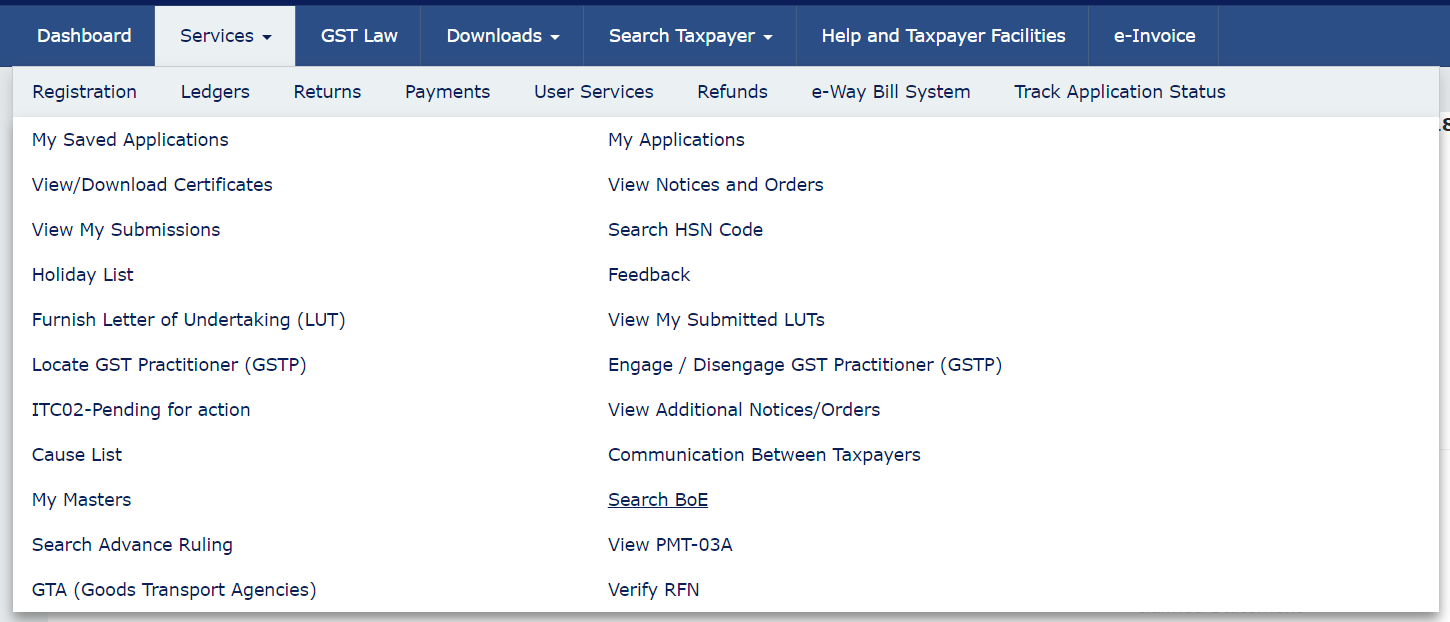Open the My Masters link

pyautogui.click(x=82, y=500)
